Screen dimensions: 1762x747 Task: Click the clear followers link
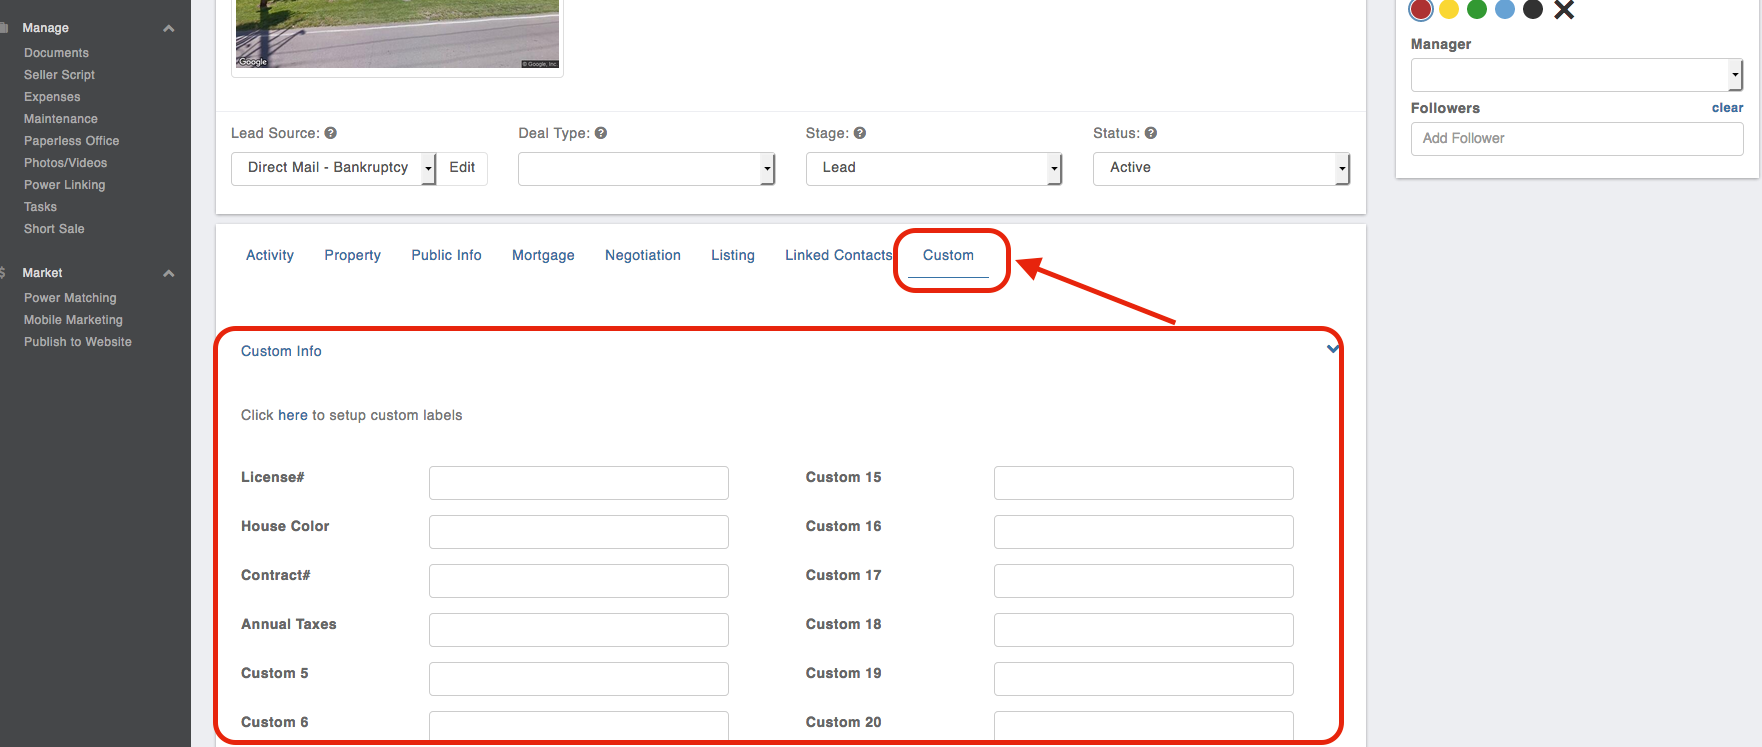point(1727,108)
